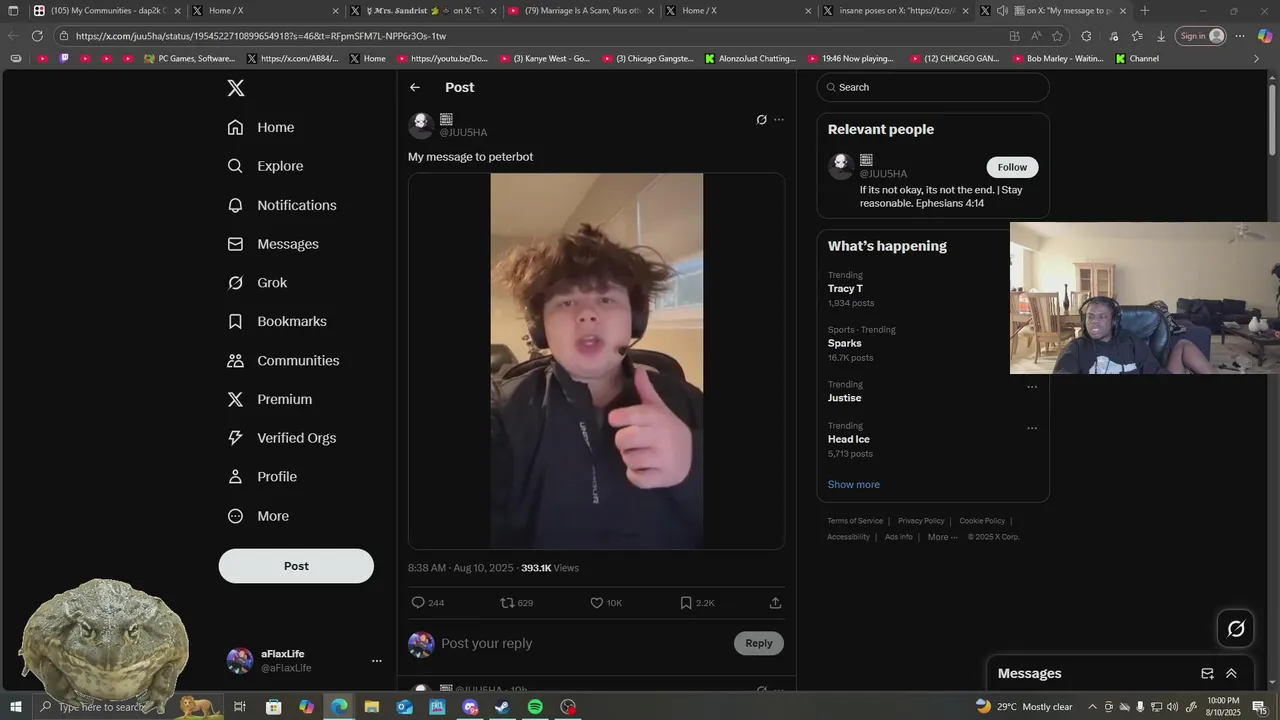
Task: Click the large Post button
Action: [296, 566]
